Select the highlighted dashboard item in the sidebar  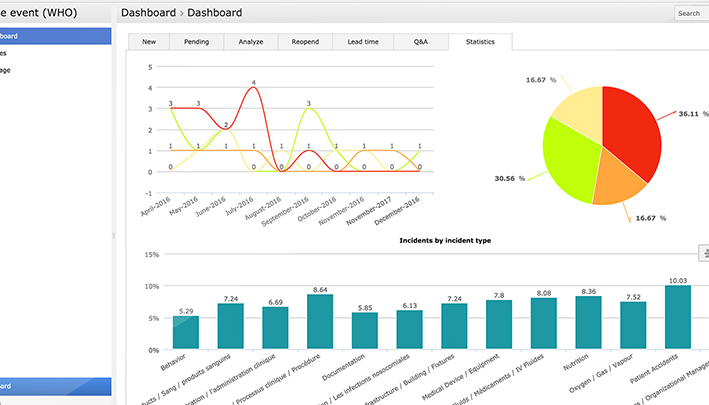(55, 36)
